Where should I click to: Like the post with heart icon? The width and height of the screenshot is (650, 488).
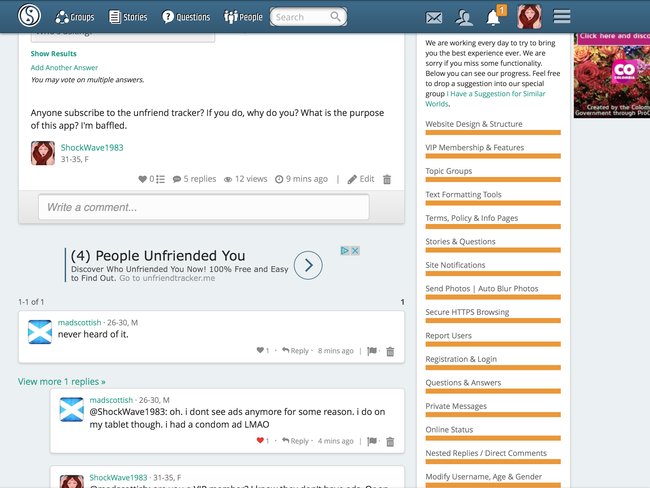(142, 179)
